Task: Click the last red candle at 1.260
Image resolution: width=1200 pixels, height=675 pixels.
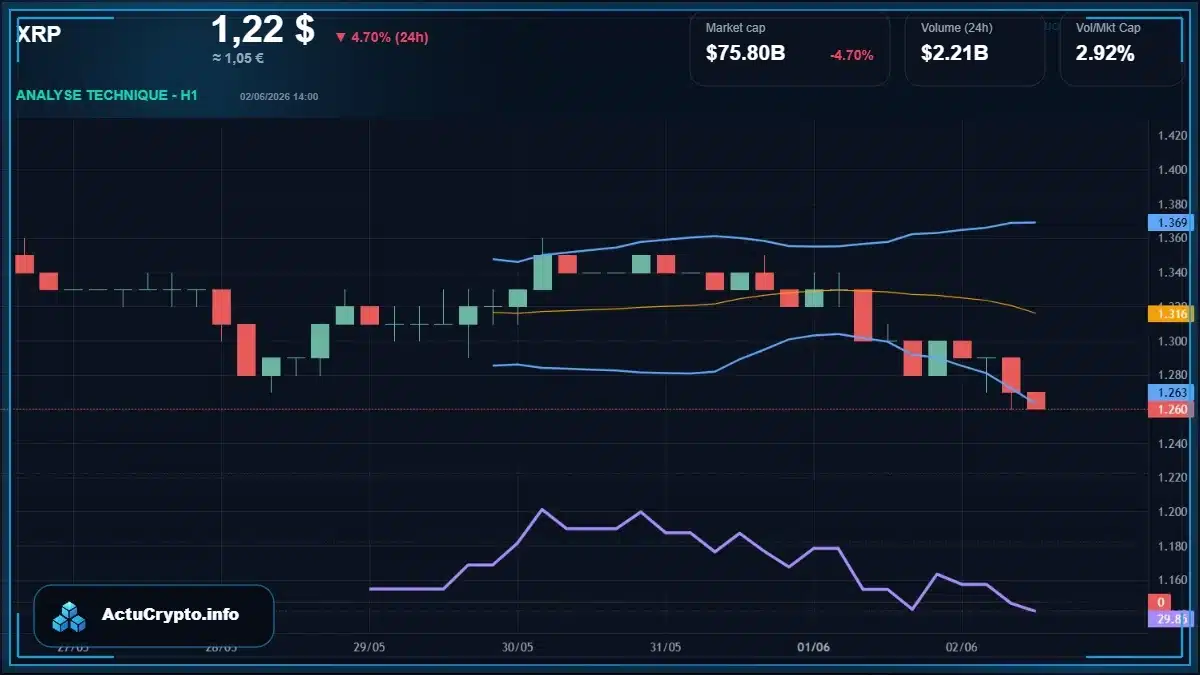Action: [1036, 401]
